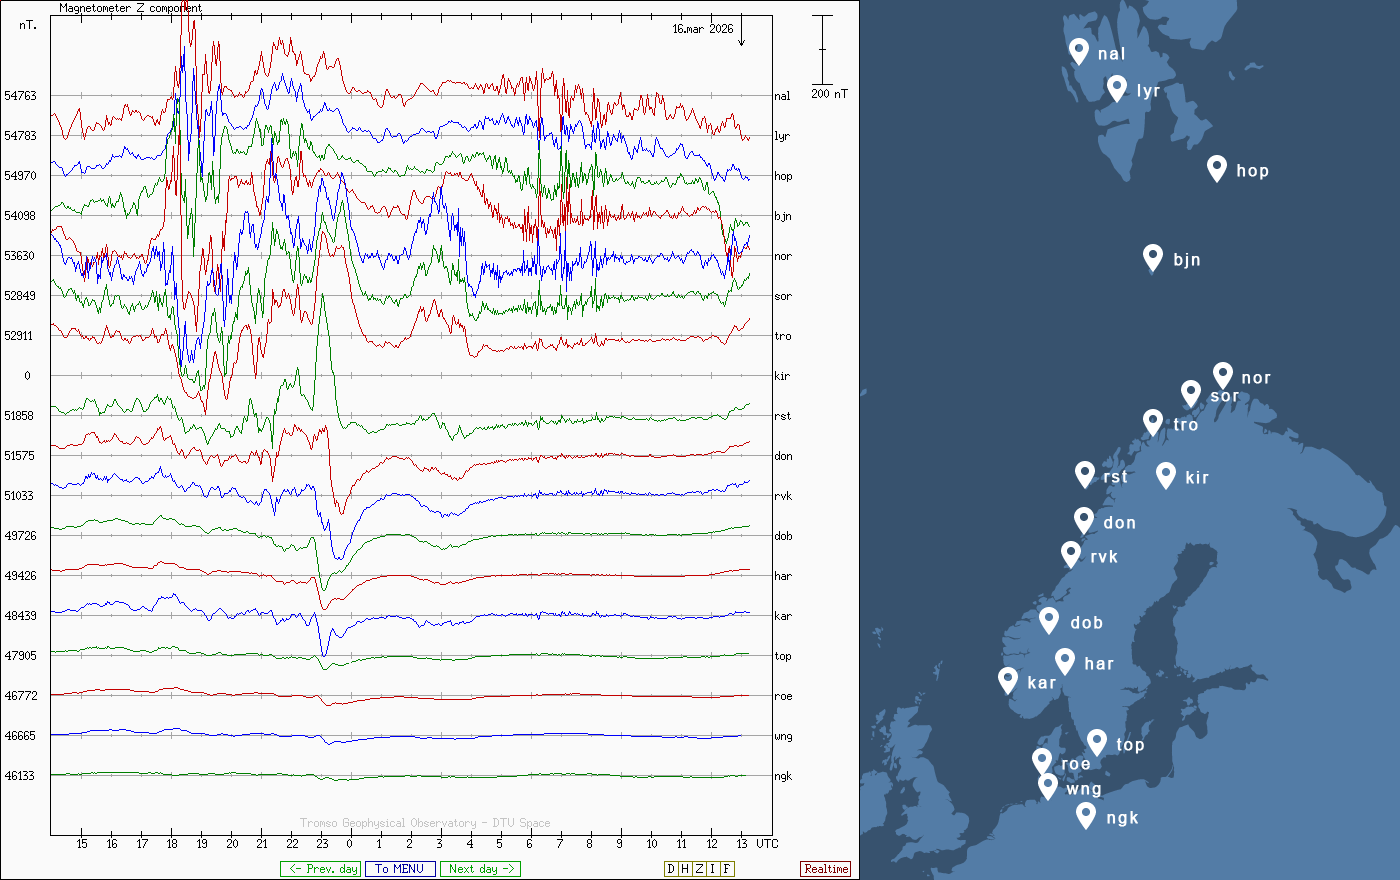Select the ngk station pin
1400x880 pixels.
tap(1086, 815)
